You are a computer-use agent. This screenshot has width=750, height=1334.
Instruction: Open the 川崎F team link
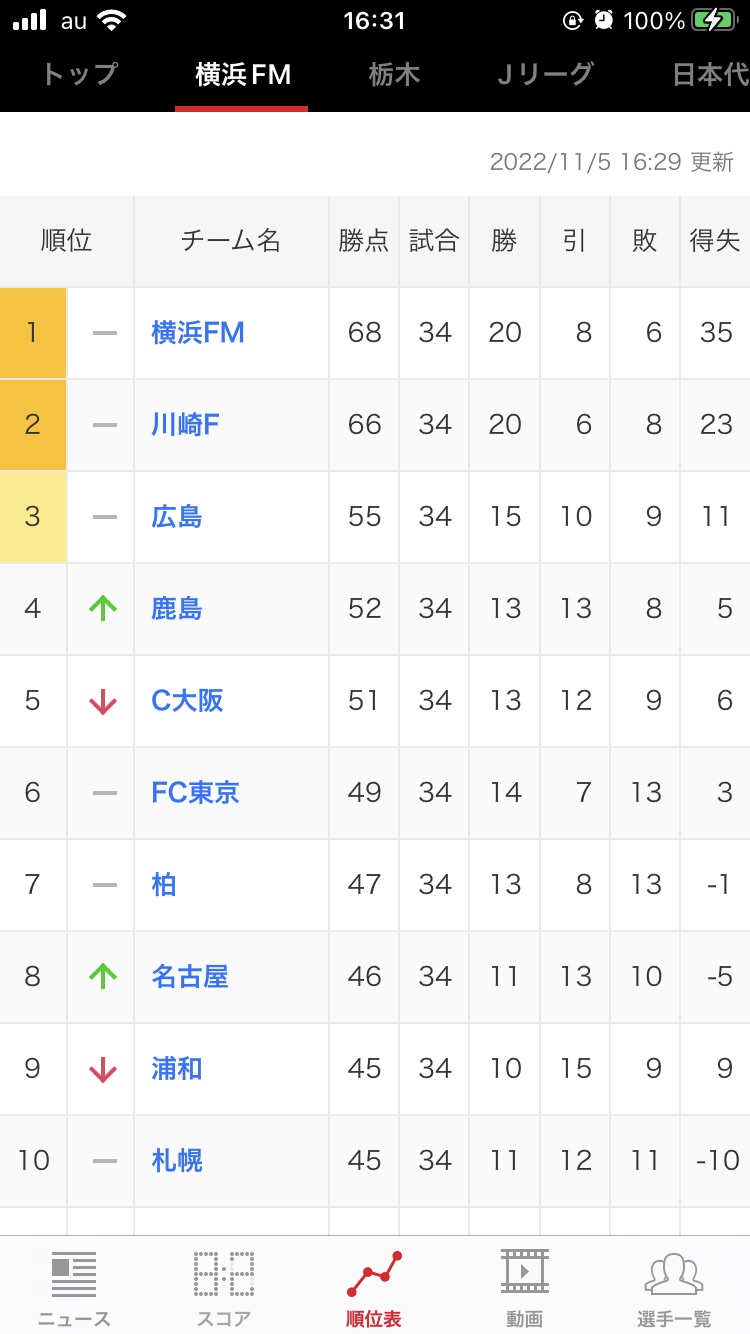[185, 425]
